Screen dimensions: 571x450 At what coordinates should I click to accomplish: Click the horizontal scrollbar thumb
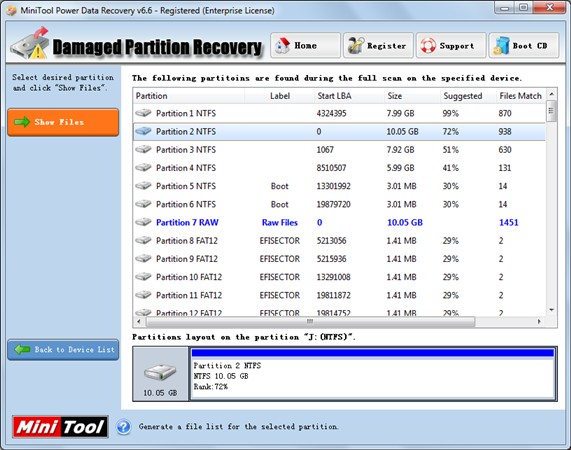[x=310, y=321]
